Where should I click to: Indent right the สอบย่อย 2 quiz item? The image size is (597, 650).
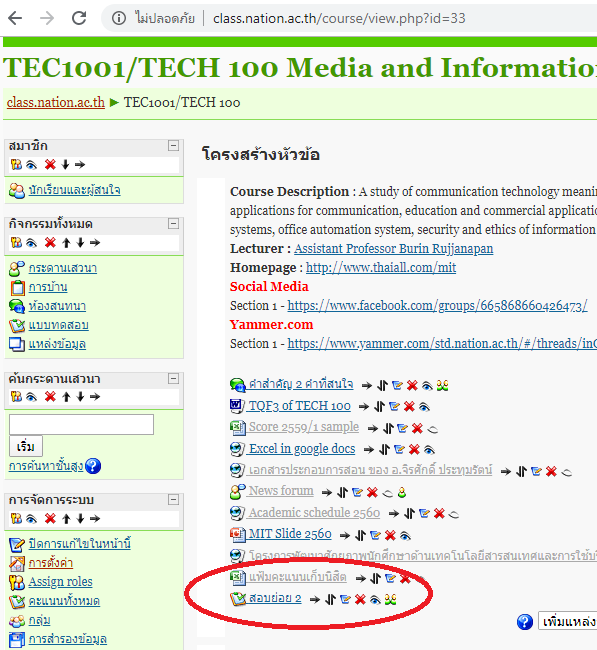tap(315, 599)
